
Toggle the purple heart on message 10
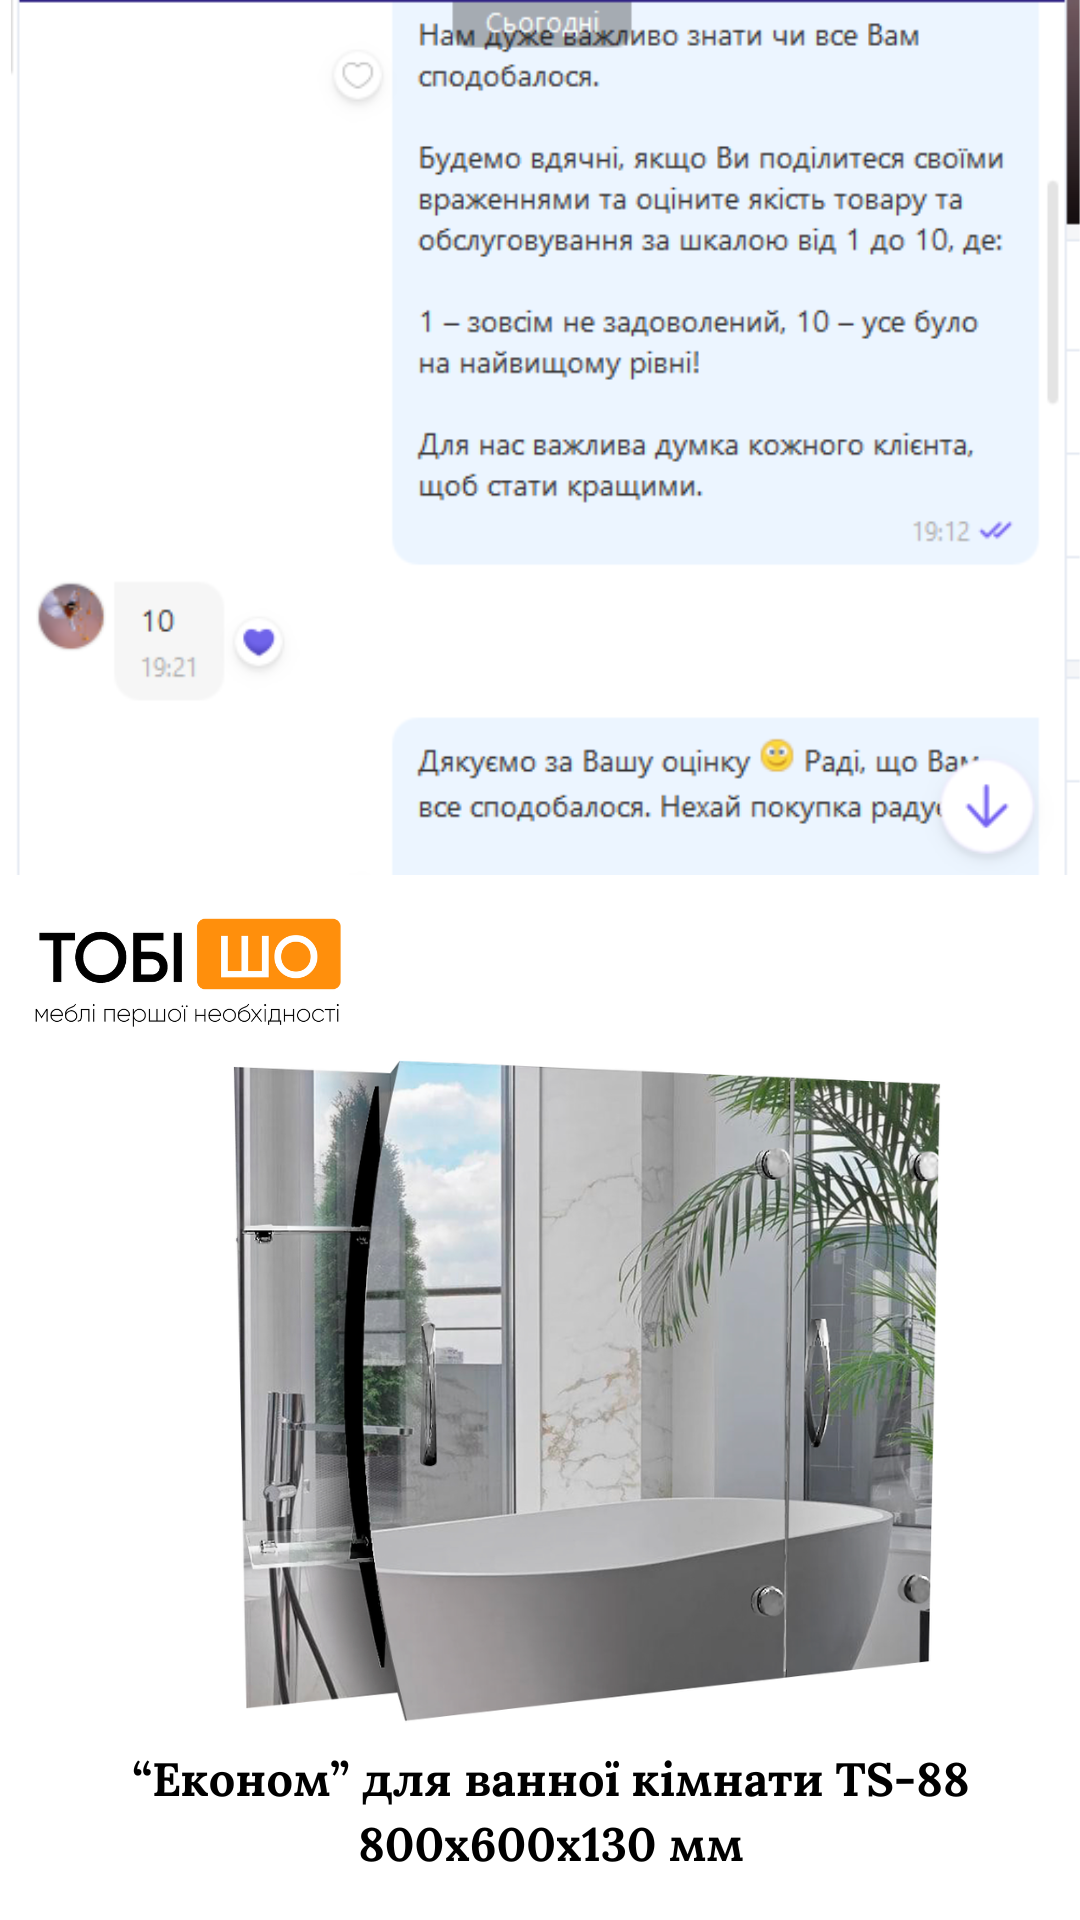259,641
